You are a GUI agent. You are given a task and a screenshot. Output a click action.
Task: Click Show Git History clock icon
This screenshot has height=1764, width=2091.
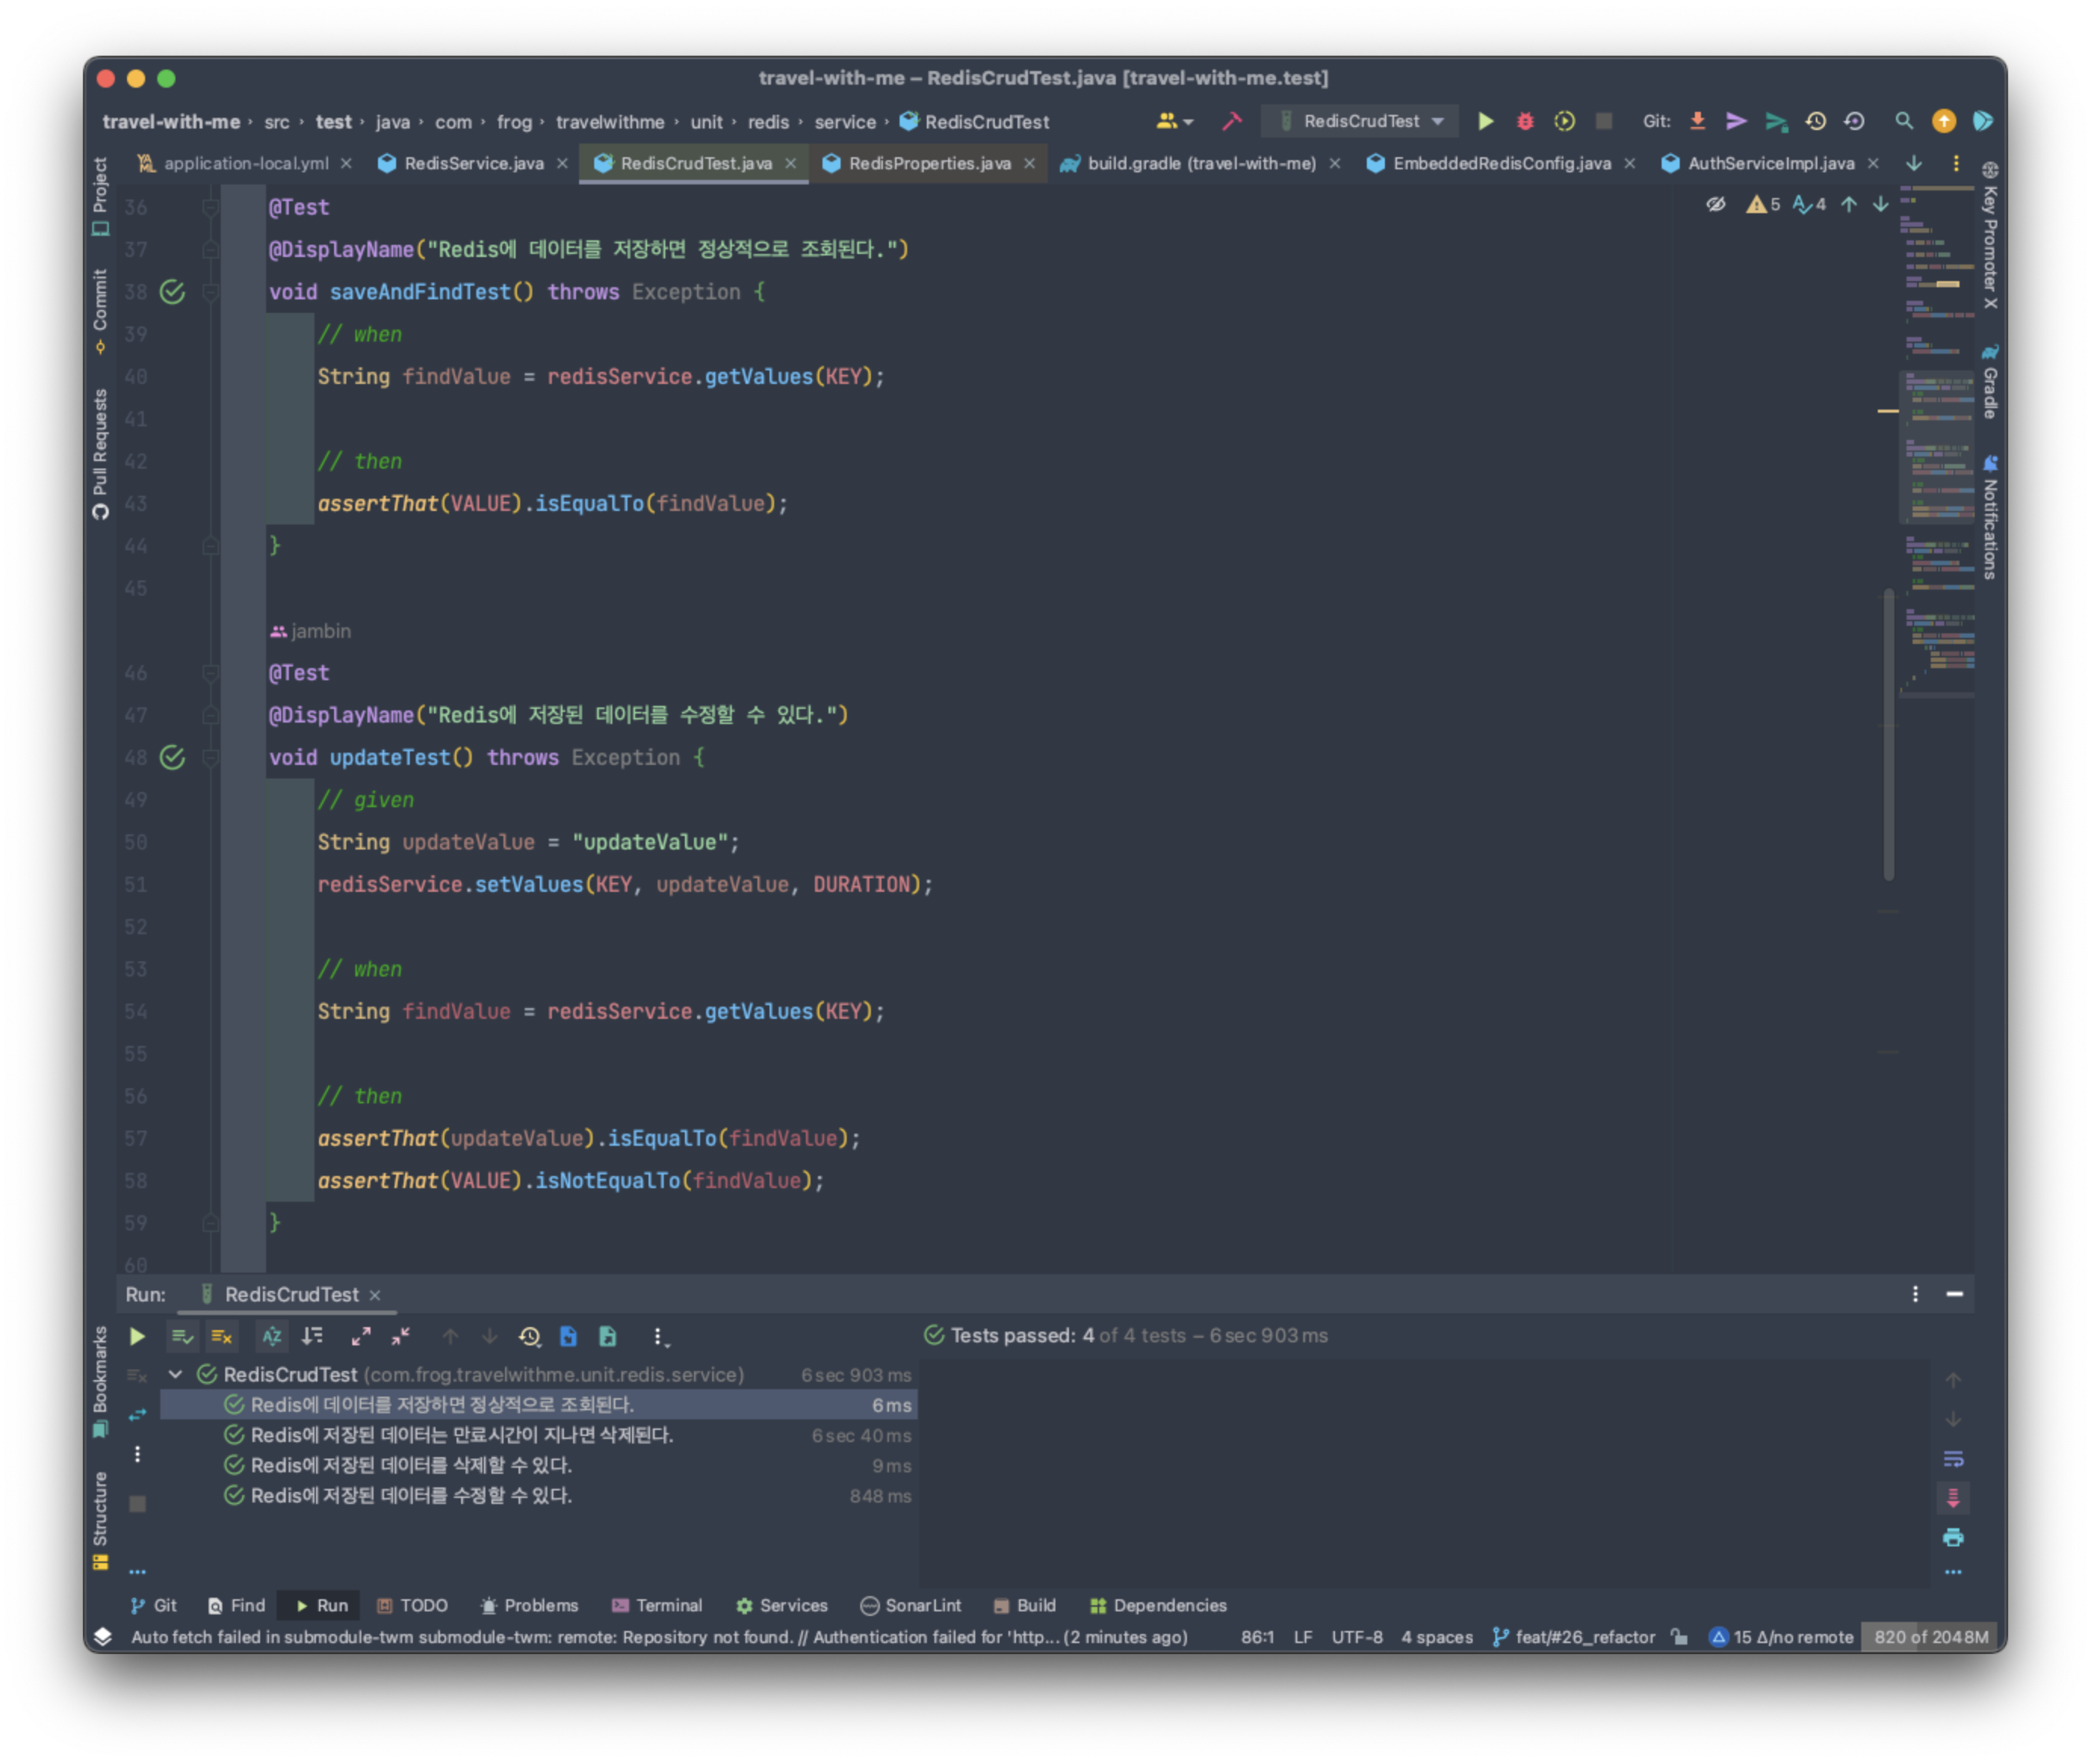(x=1815, y=121)
